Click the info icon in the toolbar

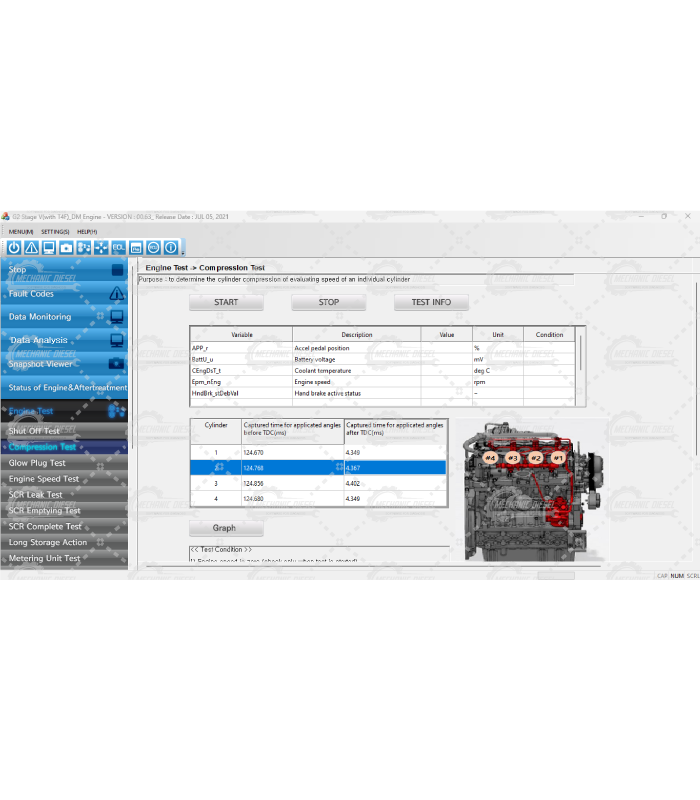click(171, 247)
